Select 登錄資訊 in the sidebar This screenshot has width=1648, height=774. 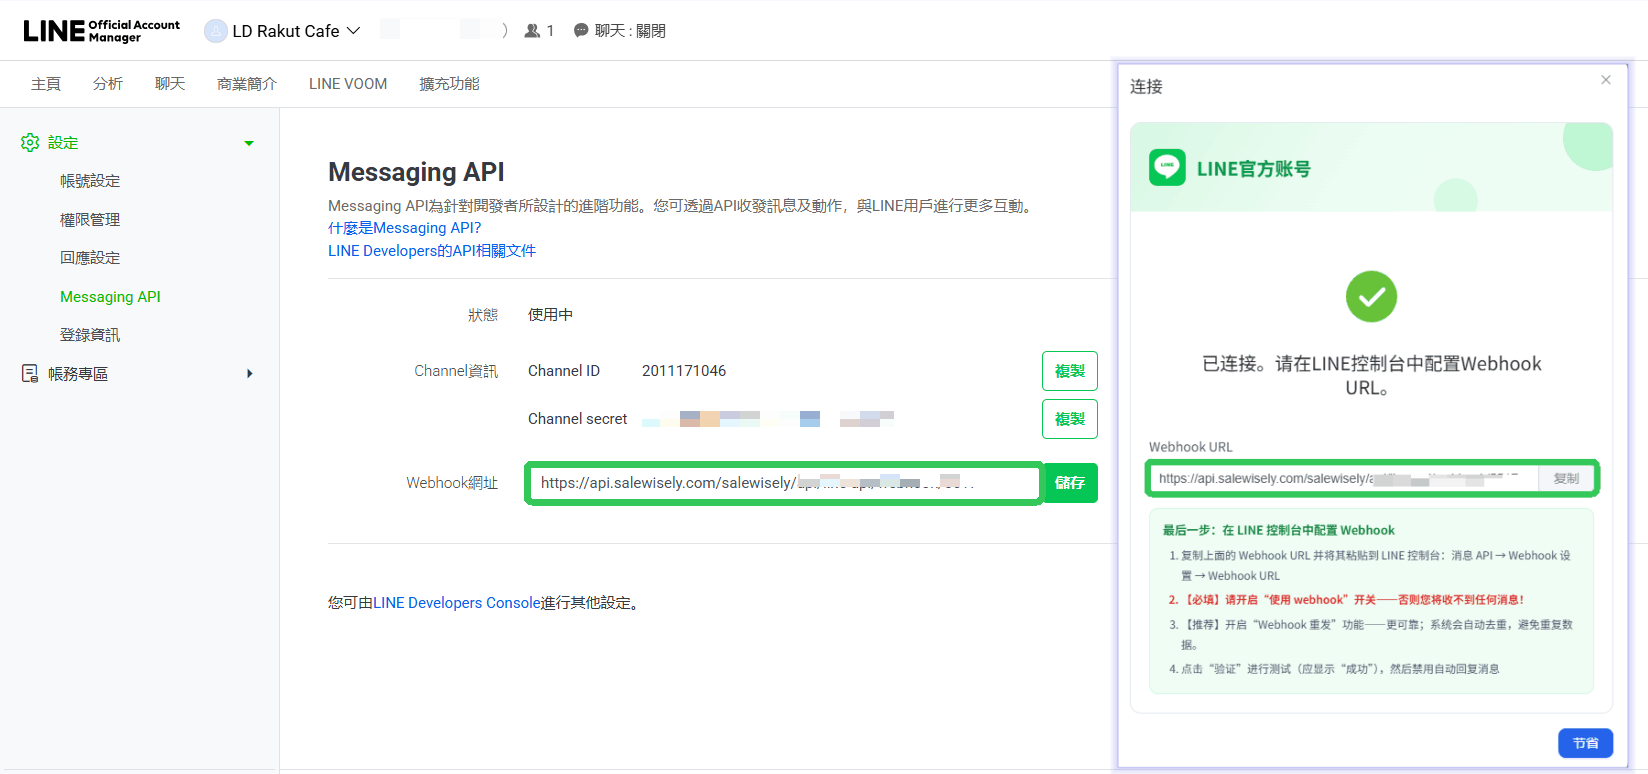90,335
